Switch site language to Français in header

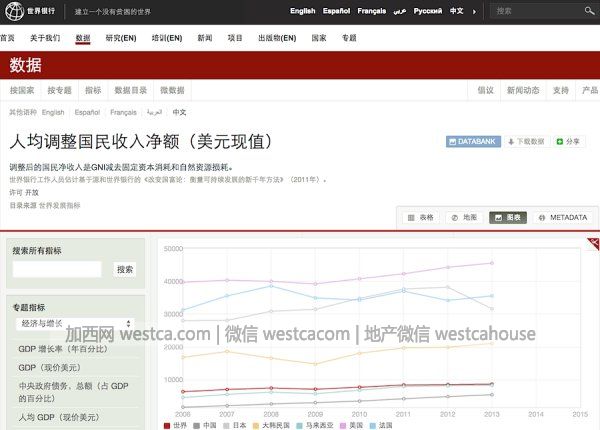(x=372, y=11)
